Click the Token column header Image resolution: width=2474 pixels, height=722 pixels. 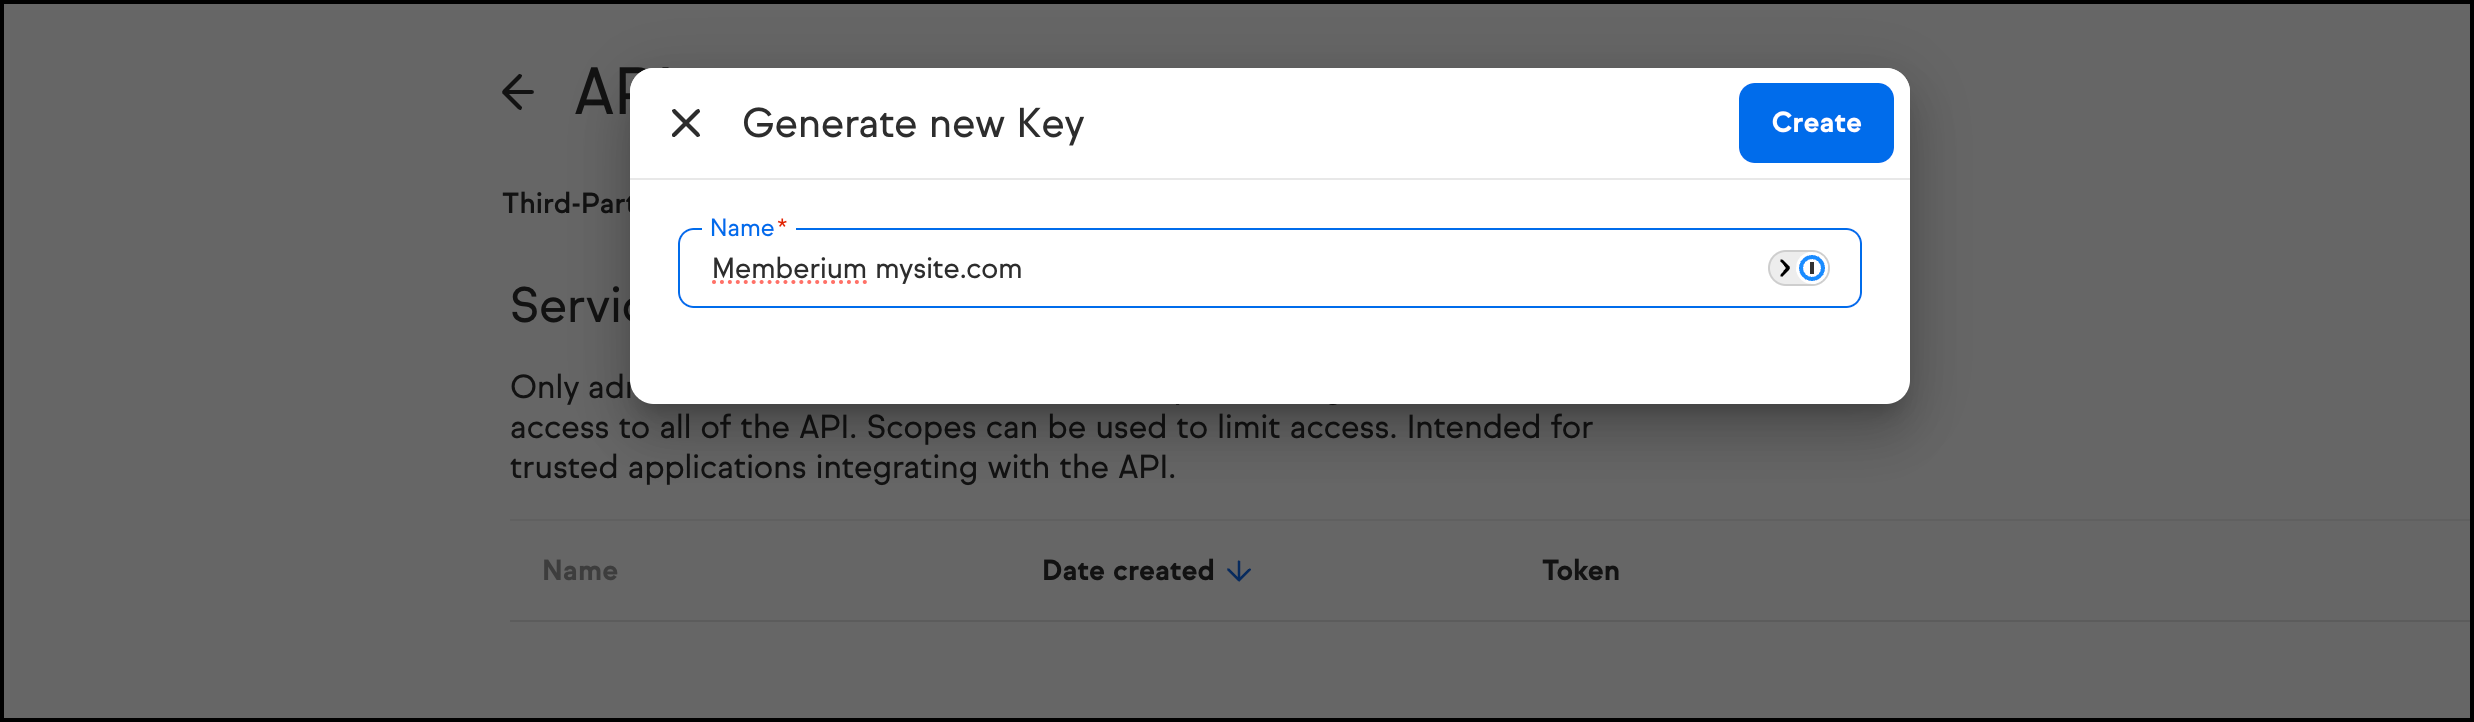click(1581, 571)
